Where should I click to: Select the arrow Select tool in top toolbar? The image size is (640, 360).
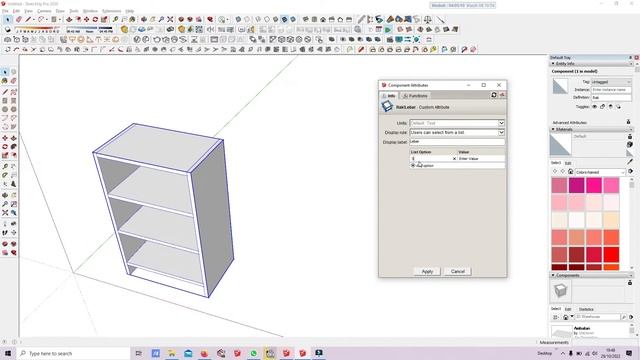7,19
